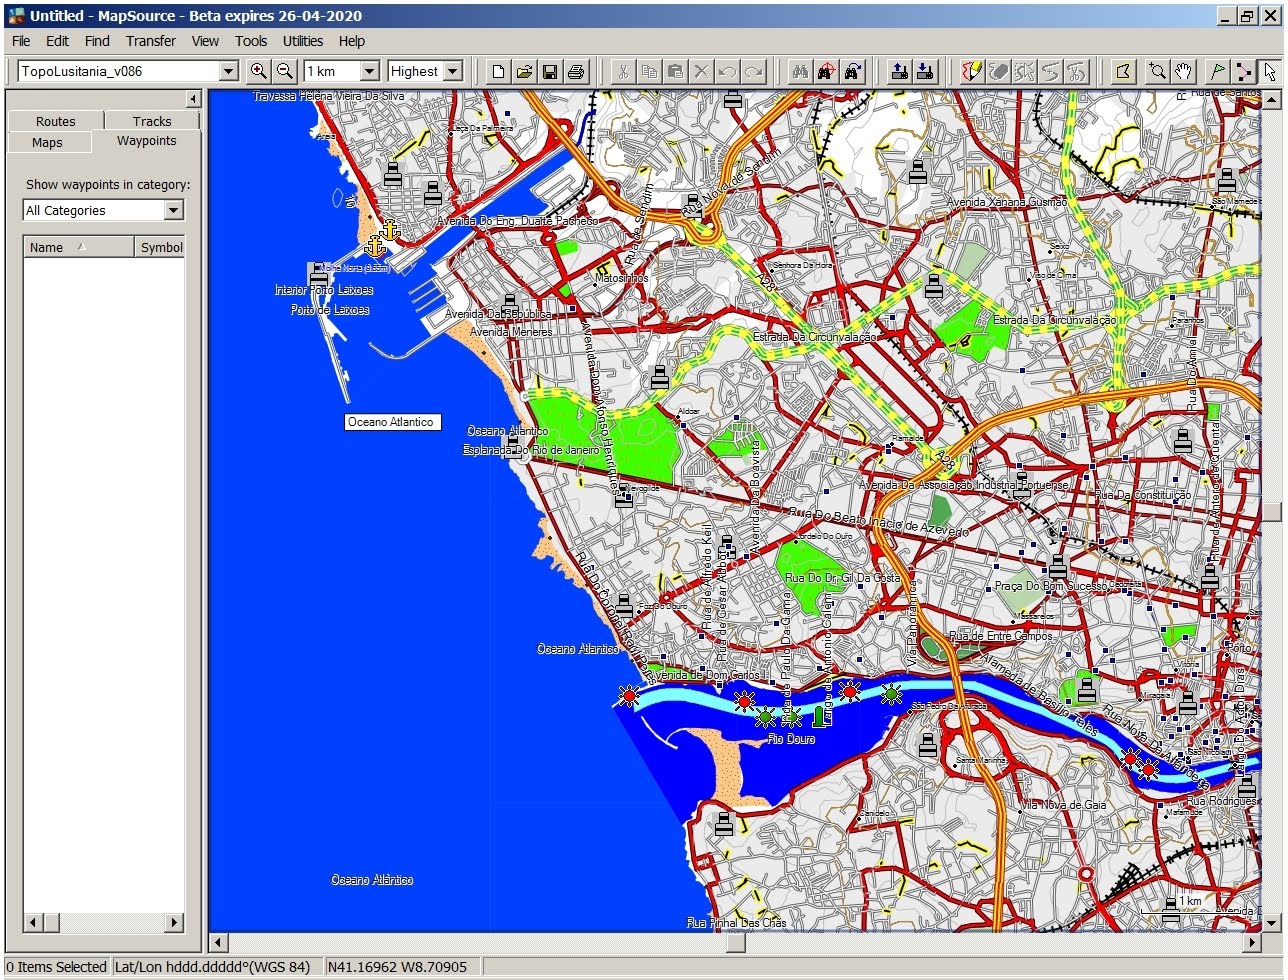Image resolution: width=1288 pixels, height=980 pixels.
Task: Click the 0 Items Selected status text
Action: (x=56, y=967)
